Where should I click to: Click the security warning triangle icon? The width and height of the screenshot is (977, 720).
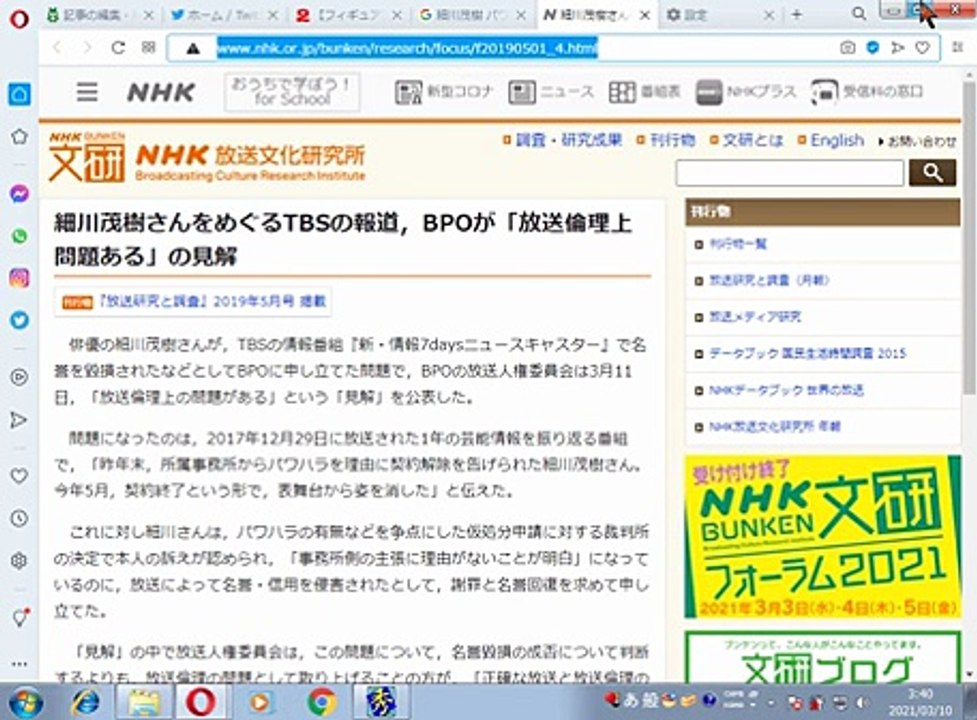(x=193, y=48)
